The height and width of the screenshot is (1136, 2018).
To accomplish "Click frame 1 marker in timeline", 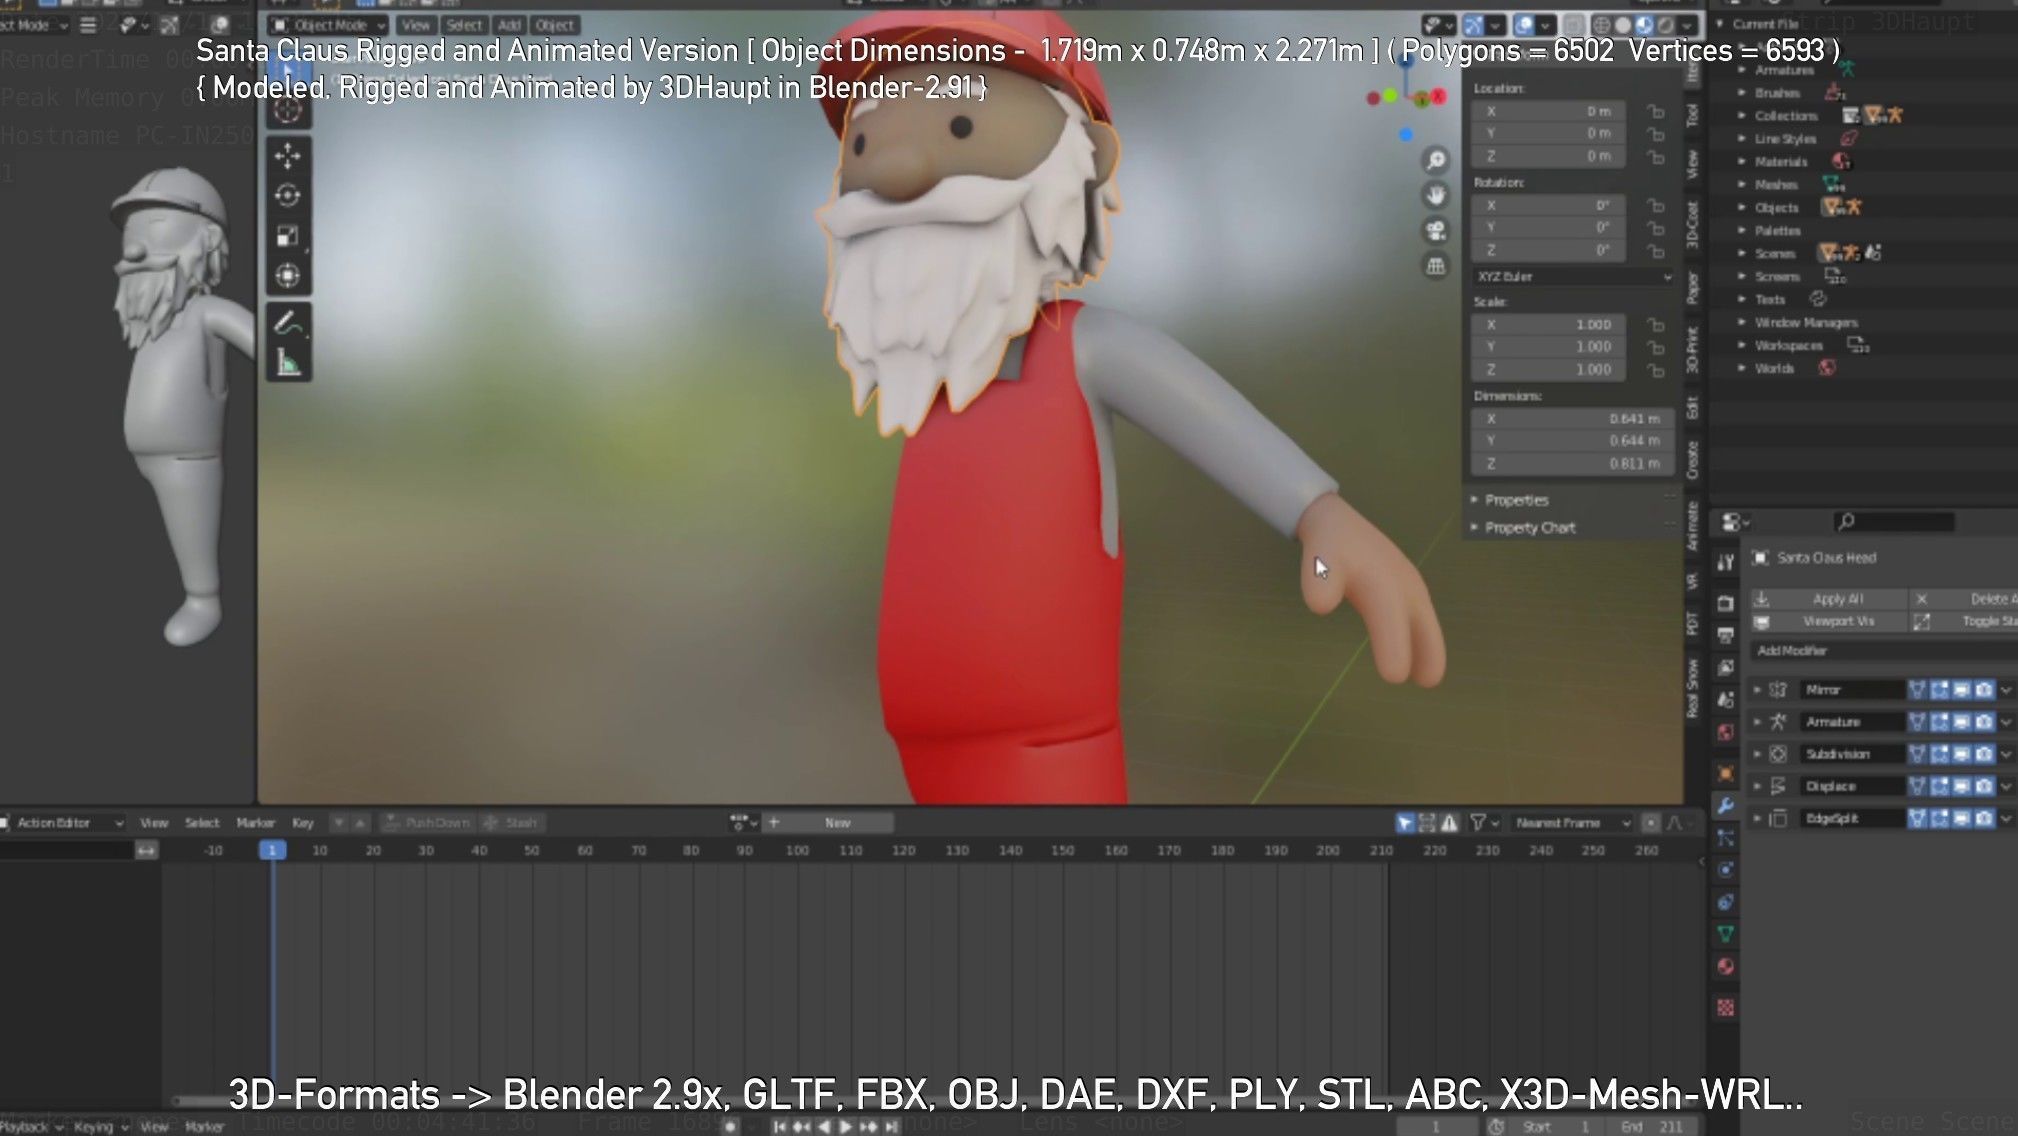I will [272, 850].
